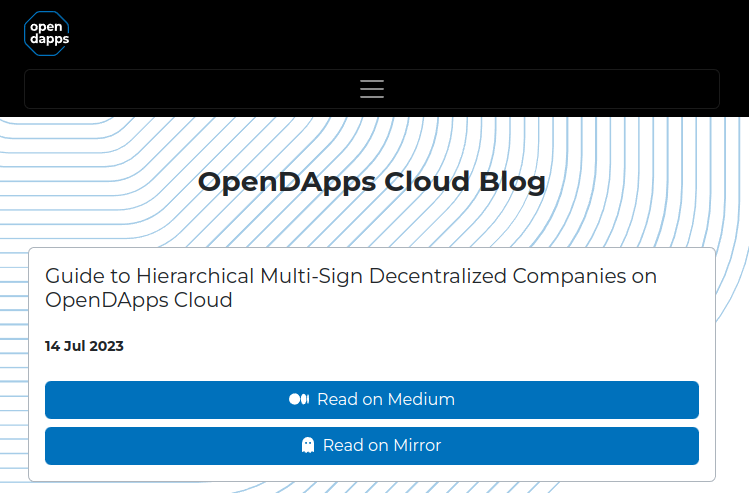
Task: Click the article title 'Guide to Hierarchical Multi-Sign Decentralized Companies'
Action: (x=351, y=288)
